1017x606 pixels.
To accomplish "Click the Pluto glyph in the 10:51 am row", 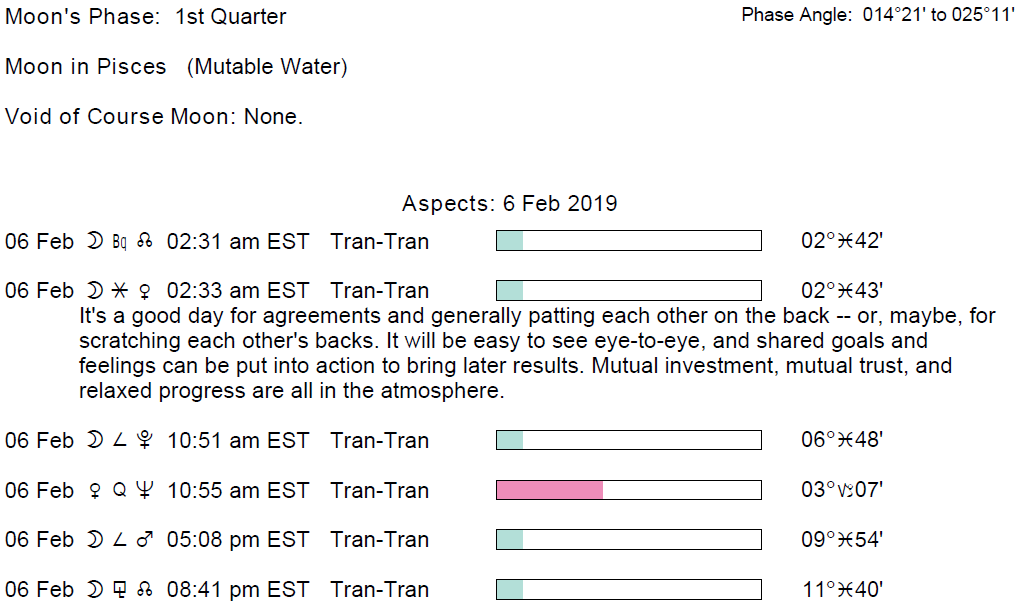I will (x=145, y=441).
